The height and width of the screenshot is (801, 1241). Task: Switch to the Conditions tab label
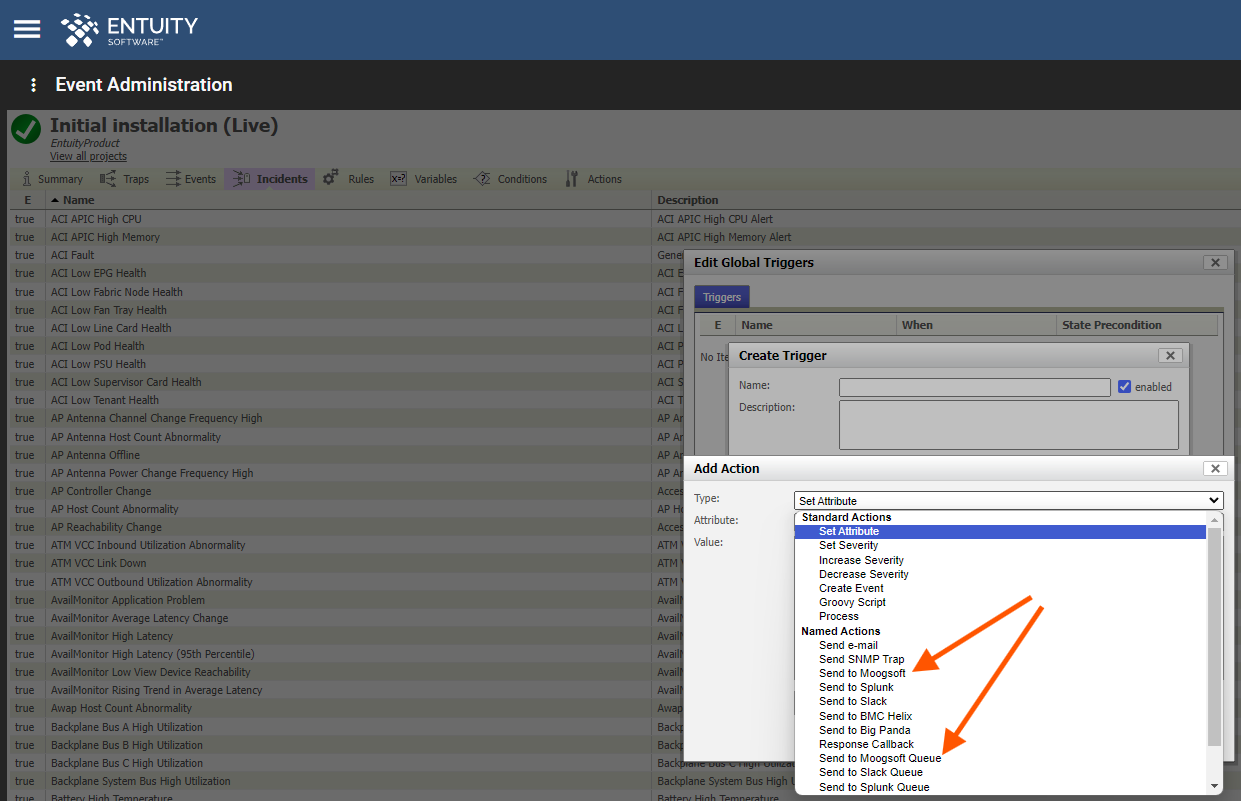(522, 179)
